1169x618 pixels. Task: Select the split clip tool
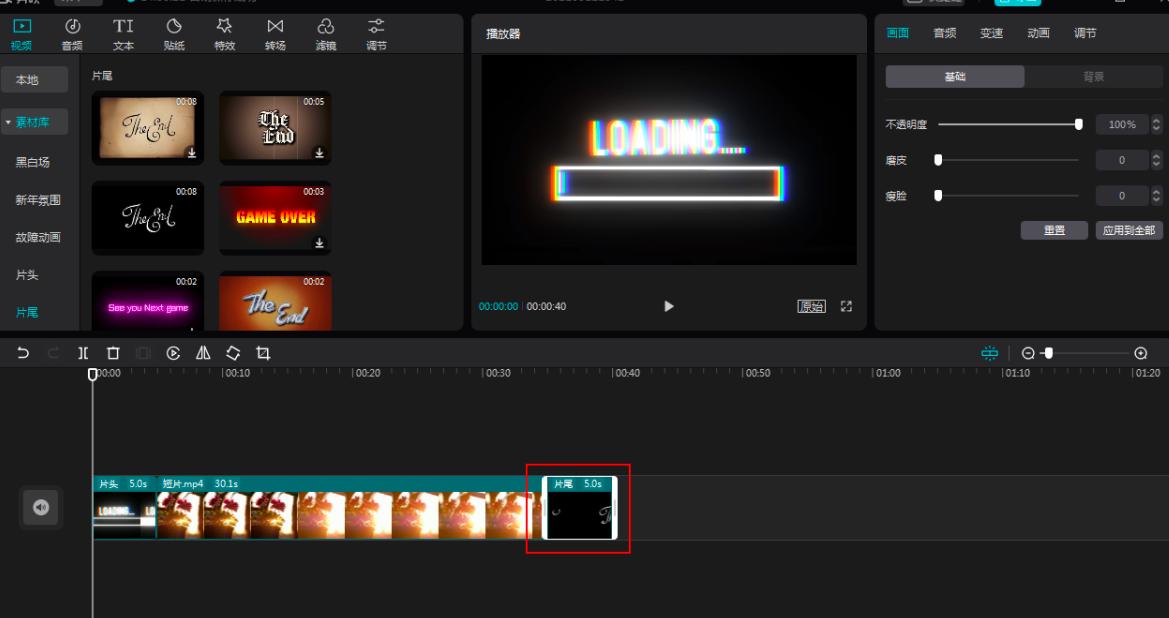pyautogui.click(x=83, y=353)
